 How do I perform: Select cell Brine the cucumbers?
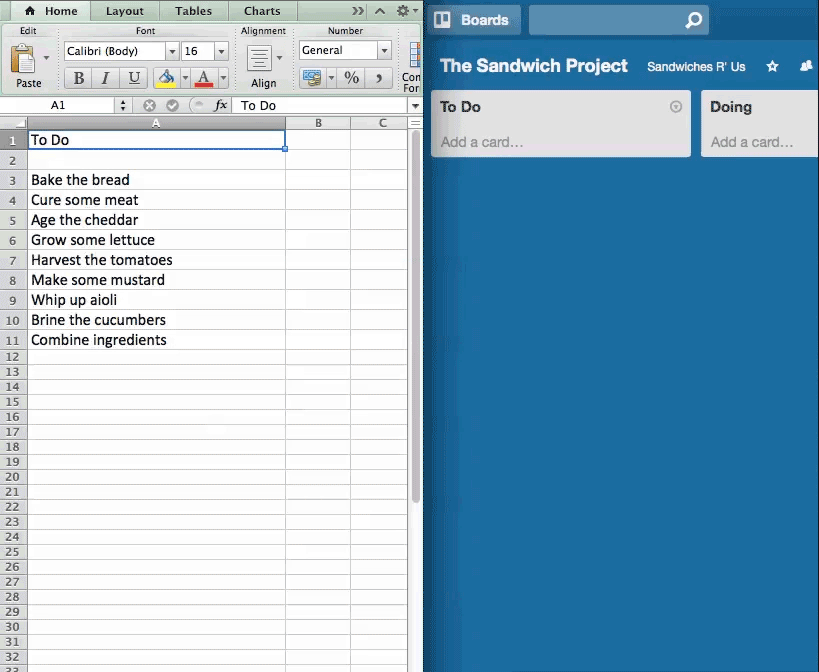click(156, 320)
